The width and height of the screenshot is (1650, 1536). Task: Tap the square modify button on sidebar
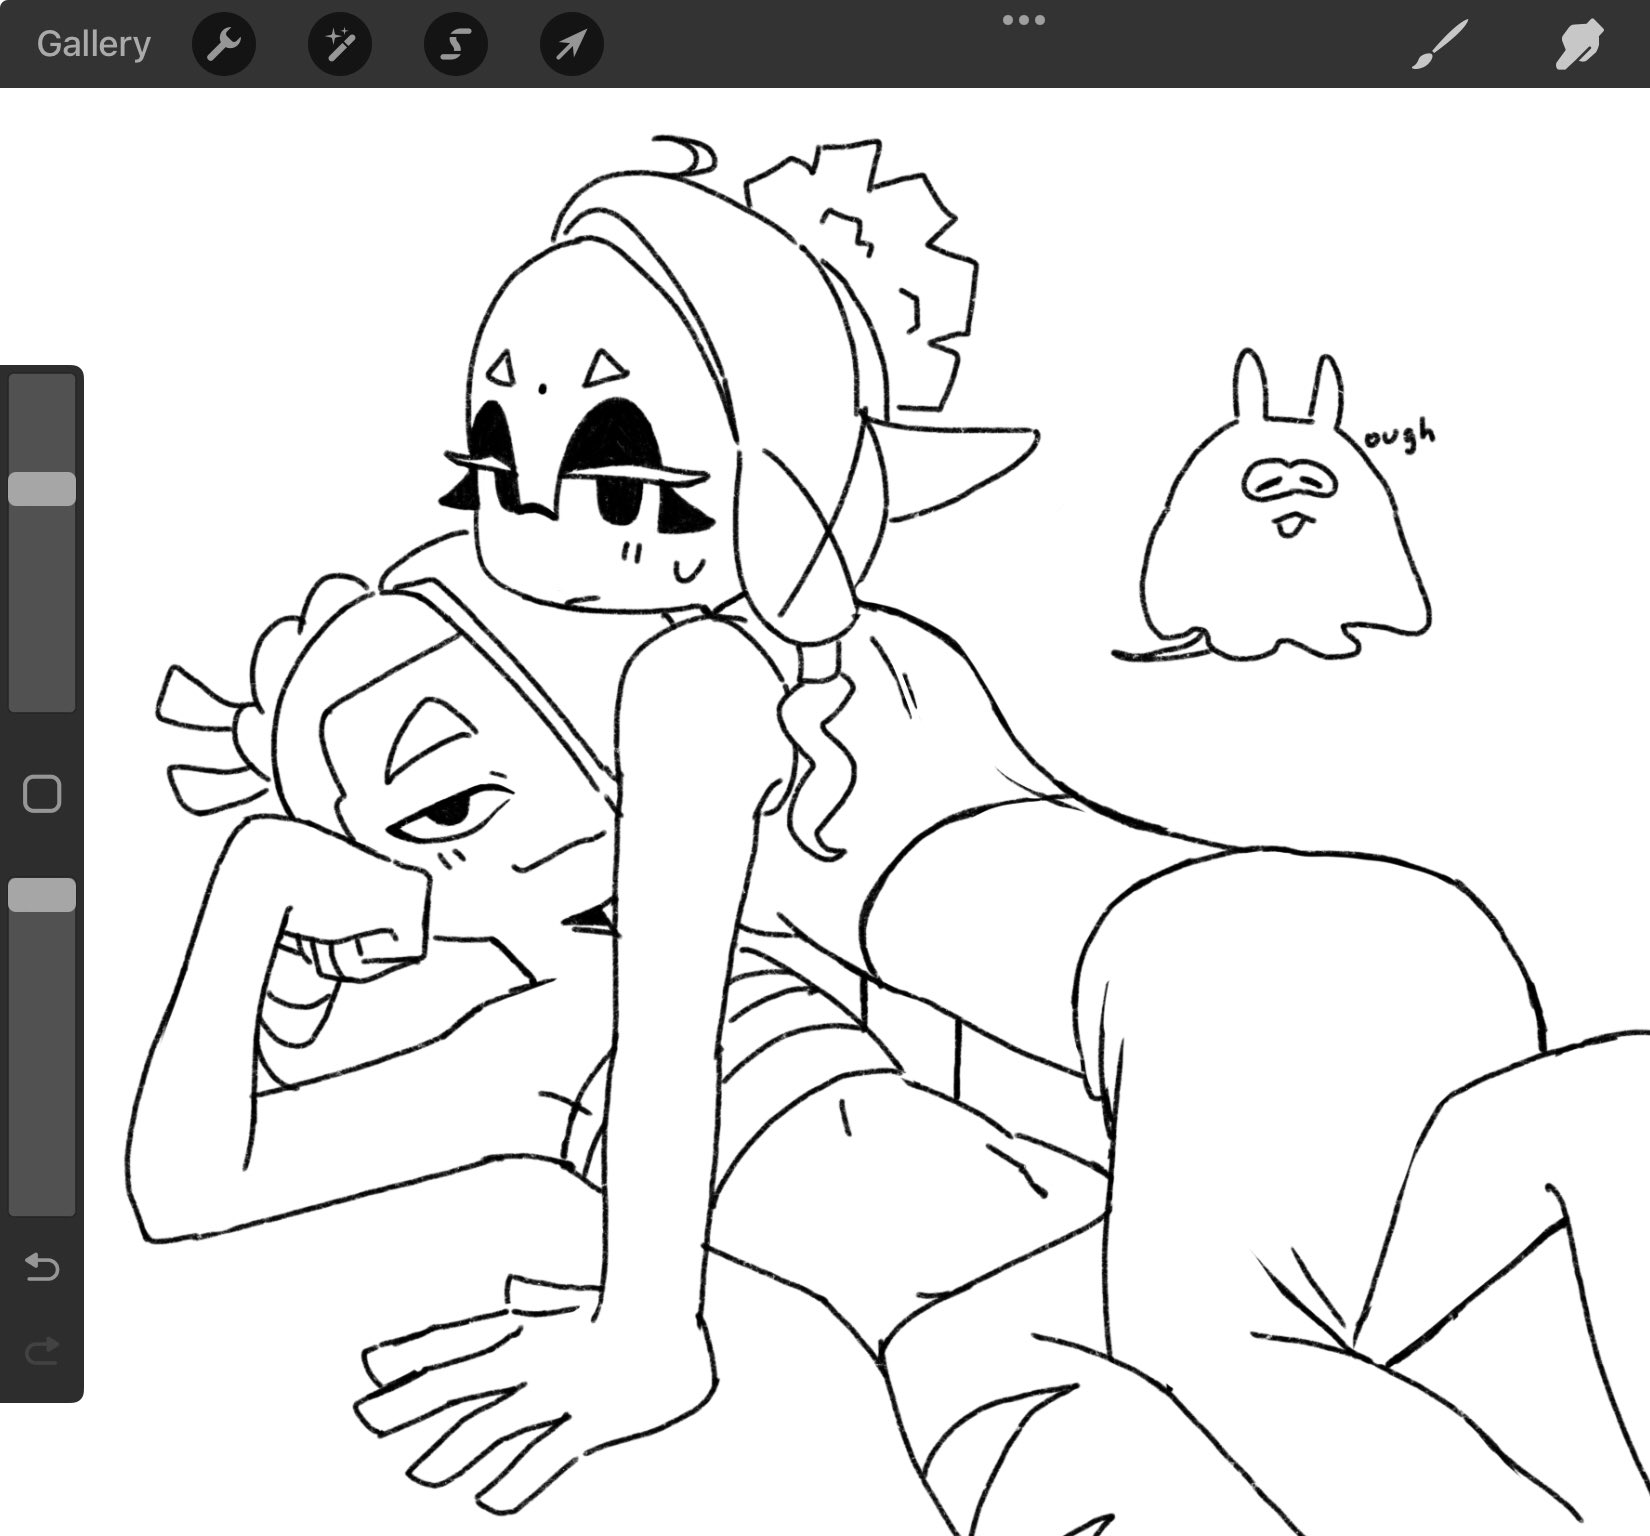pyautogui.click(x=42, y=794)
